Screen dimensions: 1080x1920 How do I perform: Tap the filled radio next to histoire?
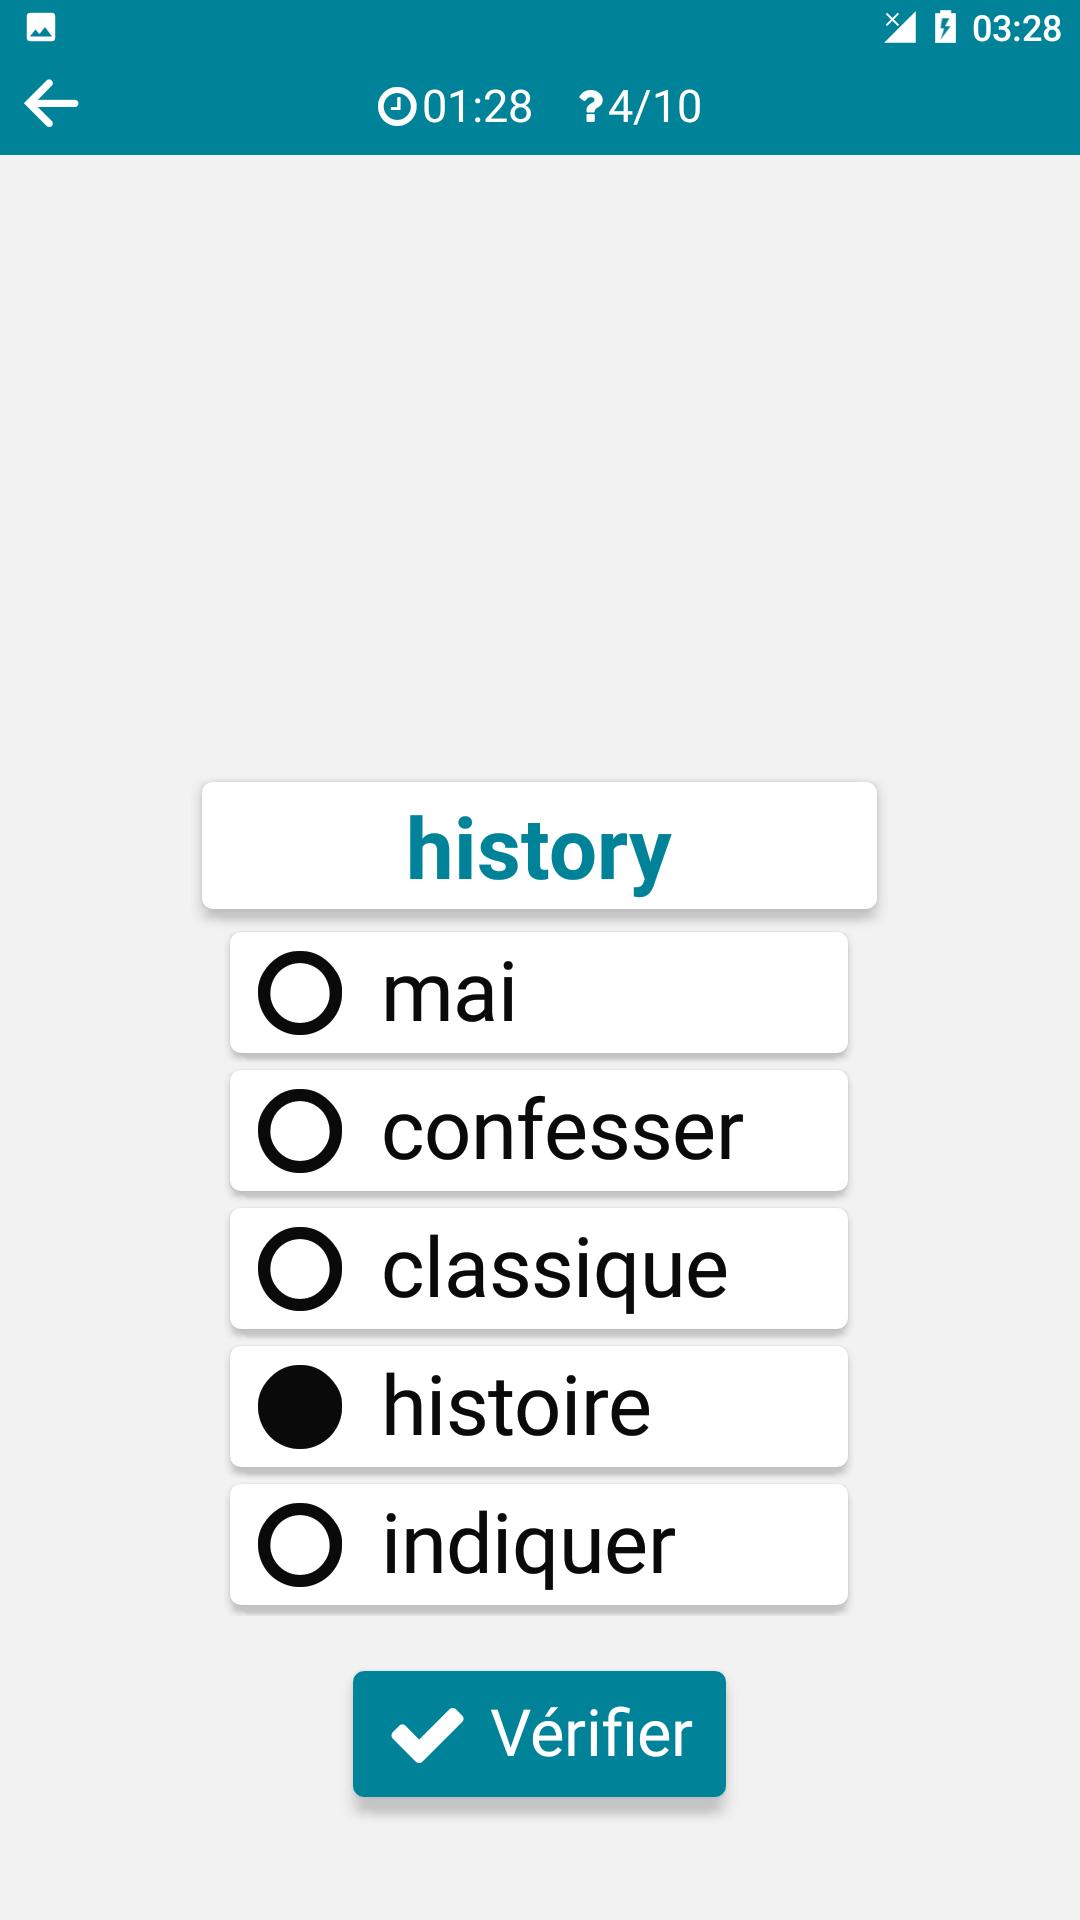300,1407
